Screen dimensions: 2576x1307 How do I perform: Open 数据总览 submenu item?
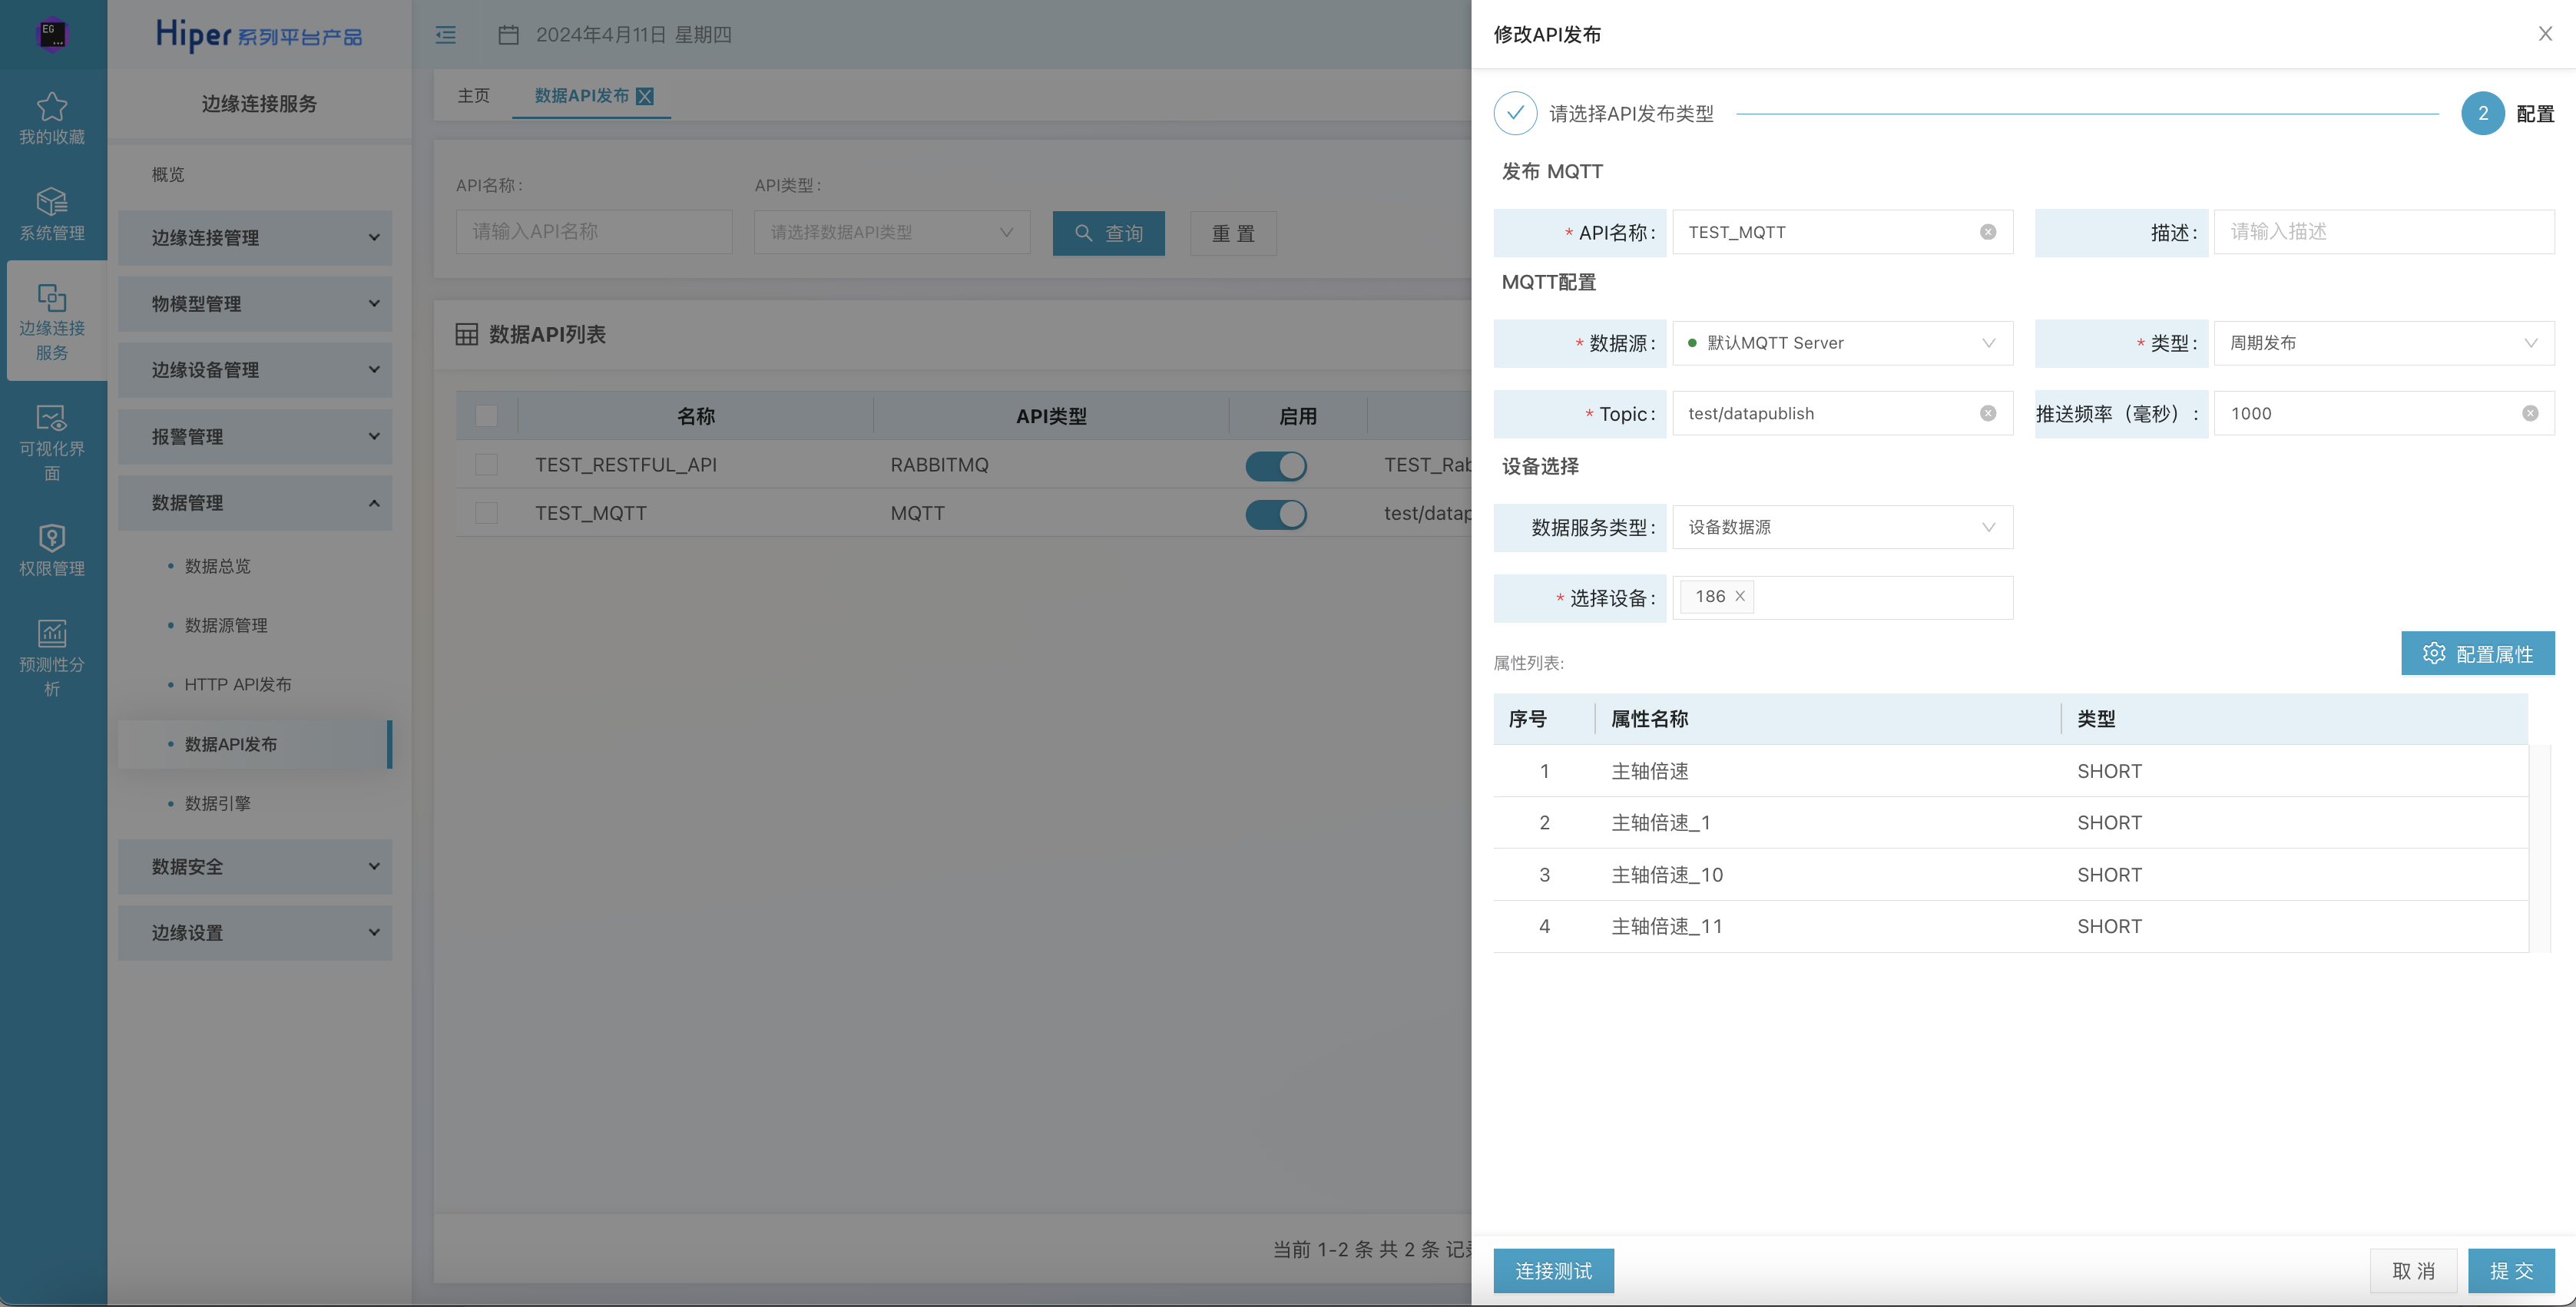point(218,566)
